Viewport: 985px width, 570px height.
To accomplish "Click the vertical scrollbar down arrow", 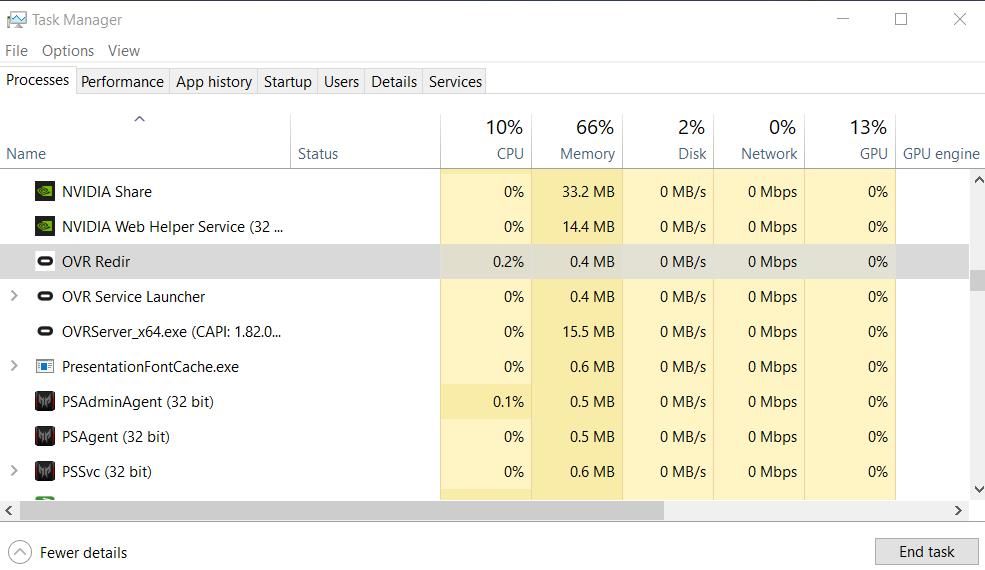I will pos(977,490).
